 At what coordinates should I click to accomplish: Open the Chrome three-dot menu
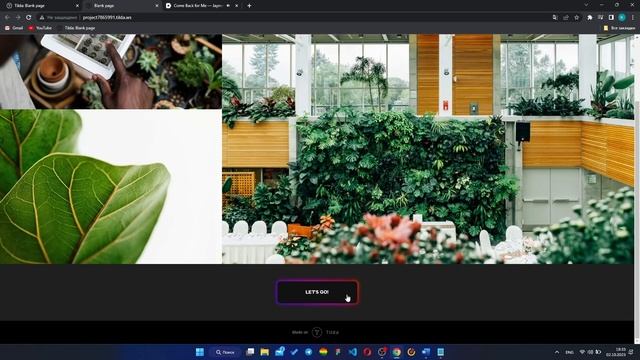tap(633, 18)
